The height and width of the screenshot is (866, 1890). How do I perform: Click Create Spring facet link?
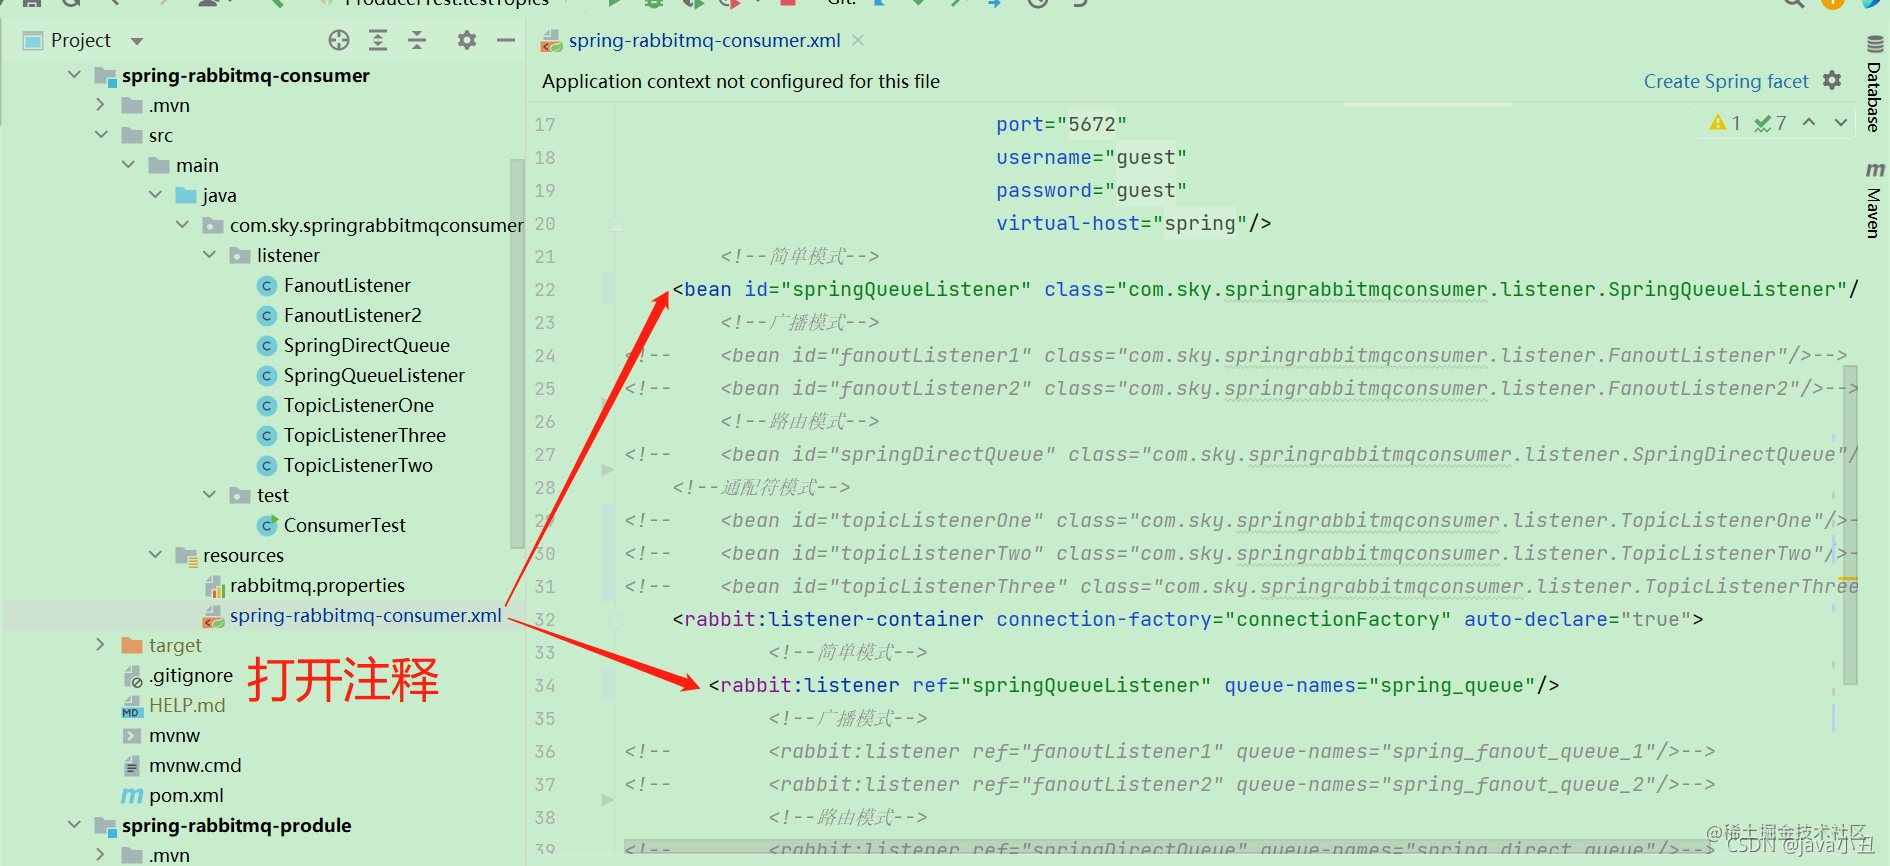[x=1726, y=81]
